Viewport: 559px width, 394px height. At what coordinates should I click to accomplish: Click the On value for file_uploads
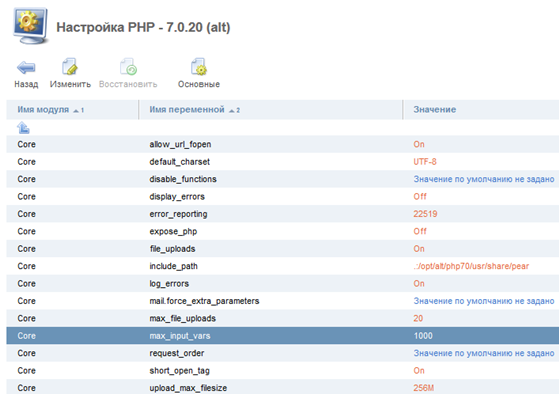(419, 249)
